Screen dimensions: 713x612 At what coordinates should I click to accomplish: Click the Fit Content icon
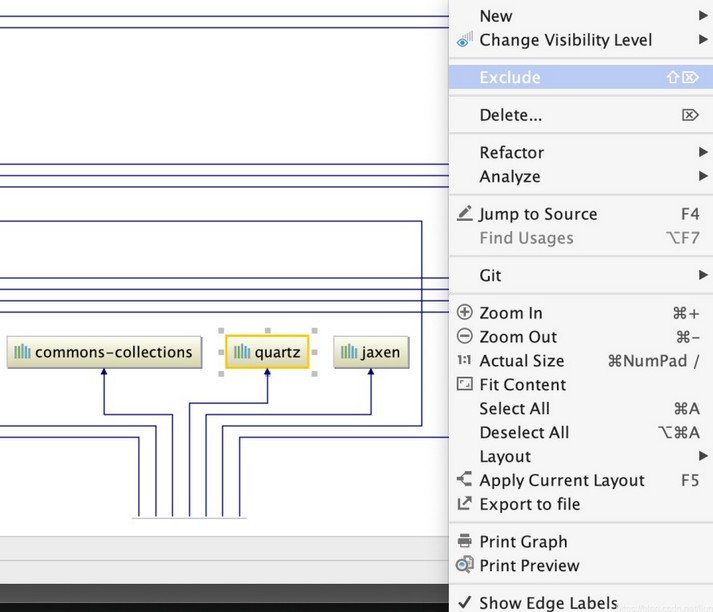click(464, 384)
